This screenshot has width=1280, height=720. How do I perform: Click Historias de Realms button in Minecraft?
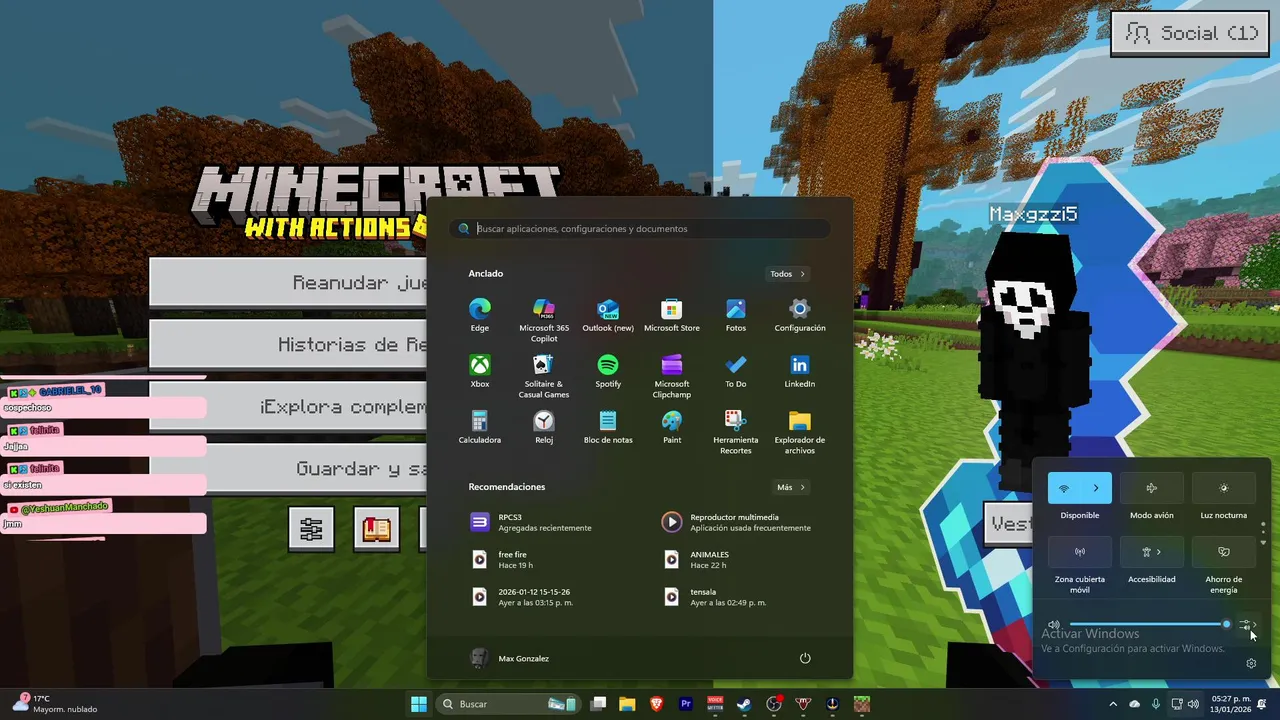point(288,344)
